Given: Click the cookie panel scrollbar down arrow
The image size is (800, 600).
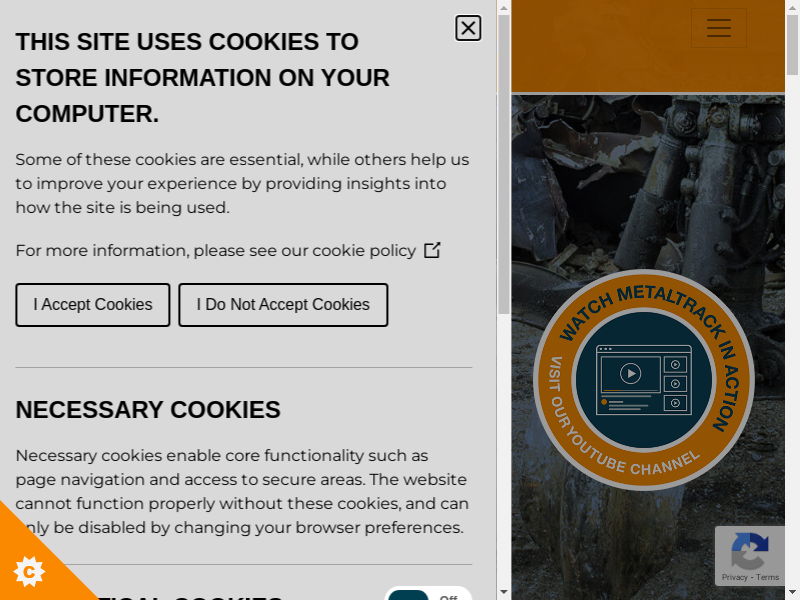Looking at the screenshot, I should click(x=504, y=592).
